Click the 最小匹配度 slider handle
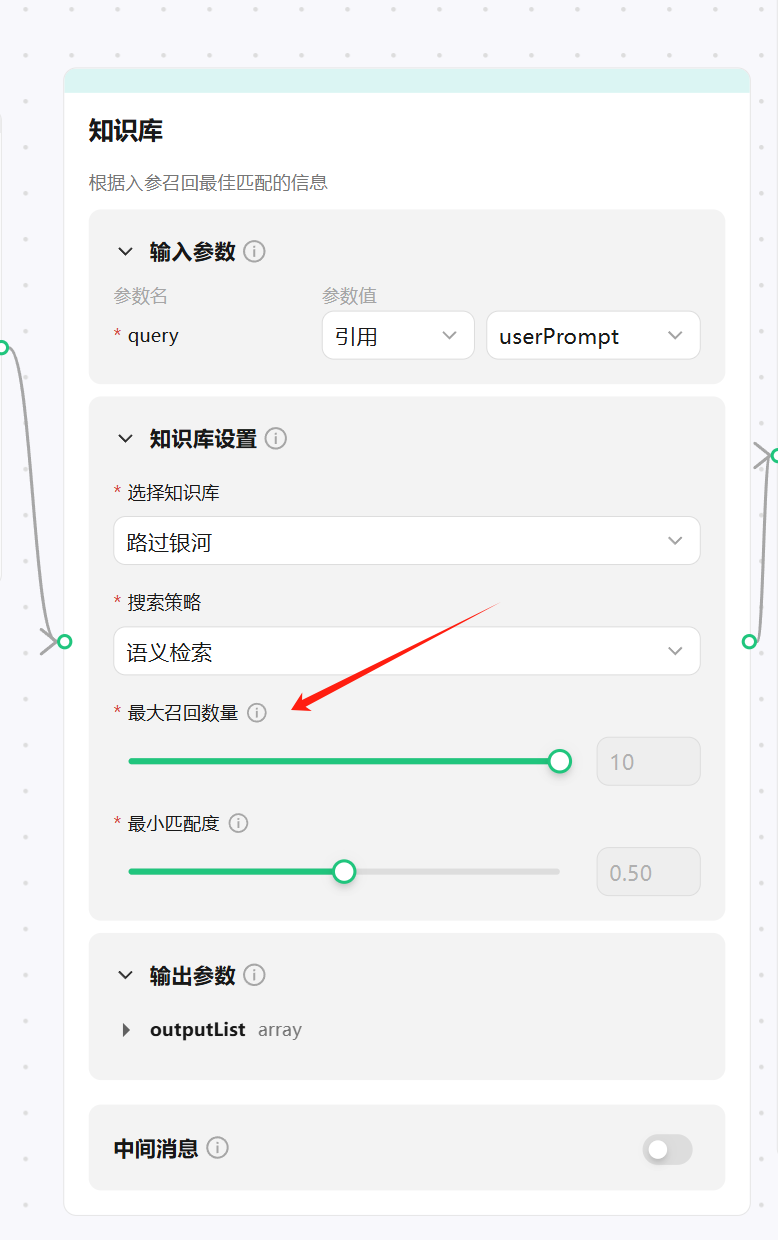Screen dimensions: 778x1240 click(x=344, y=872)
